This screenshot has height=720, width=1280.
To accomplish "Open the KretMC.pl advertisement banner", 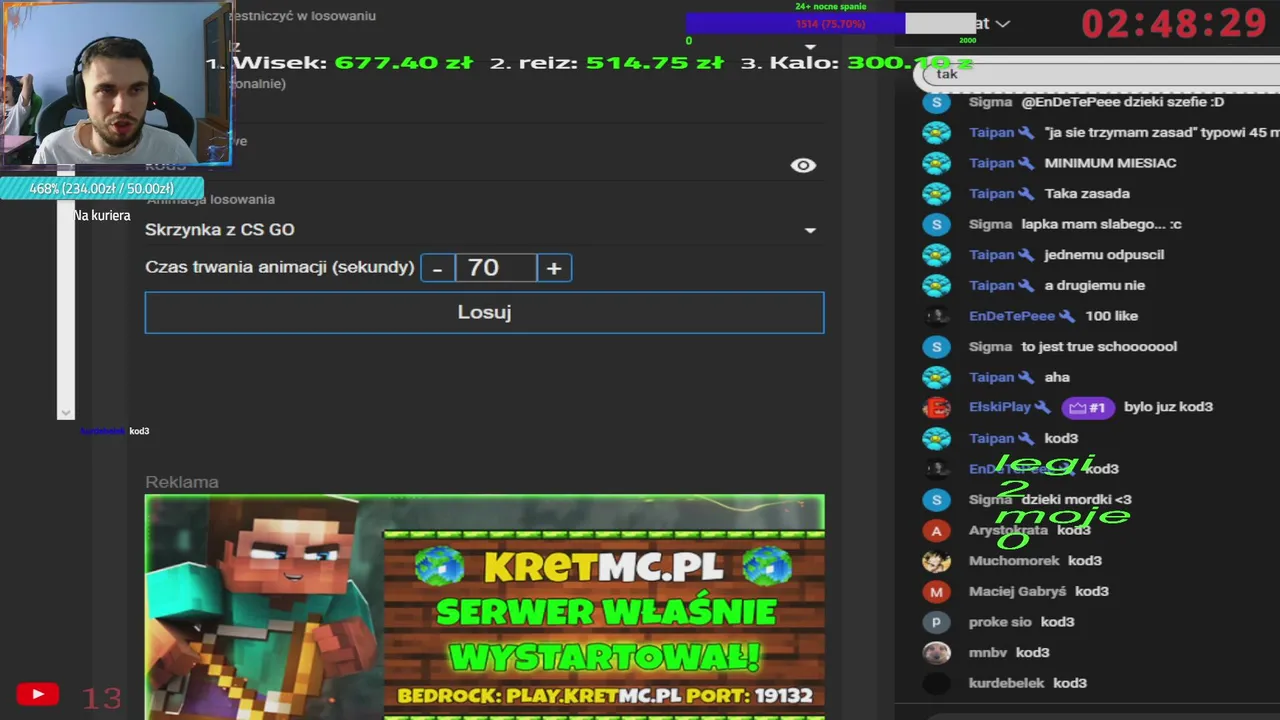I will click(484, 607).
